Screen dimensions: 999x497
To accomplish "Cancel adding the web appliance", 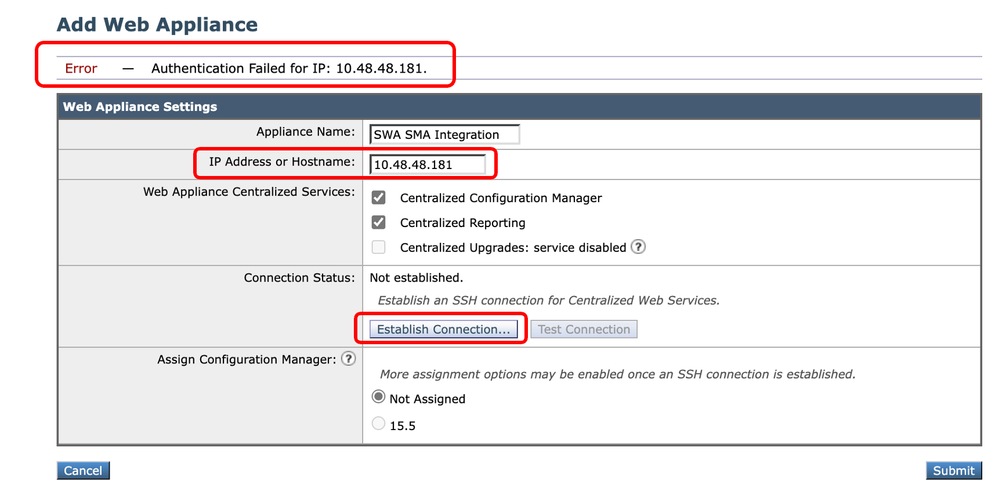I will (83, 470).
